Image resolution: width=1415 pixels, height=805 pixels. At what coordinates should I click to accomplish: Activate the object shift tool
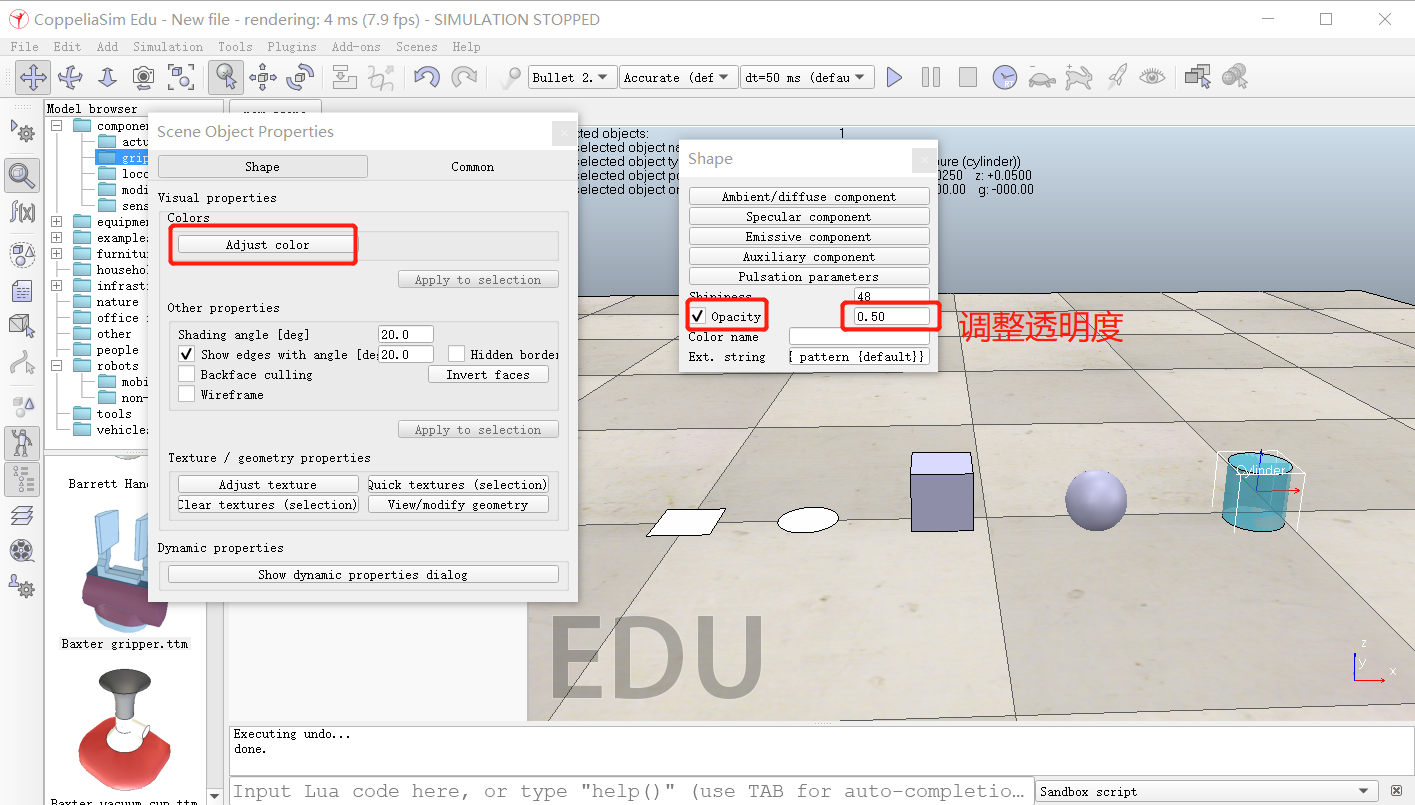pos(263,77)
